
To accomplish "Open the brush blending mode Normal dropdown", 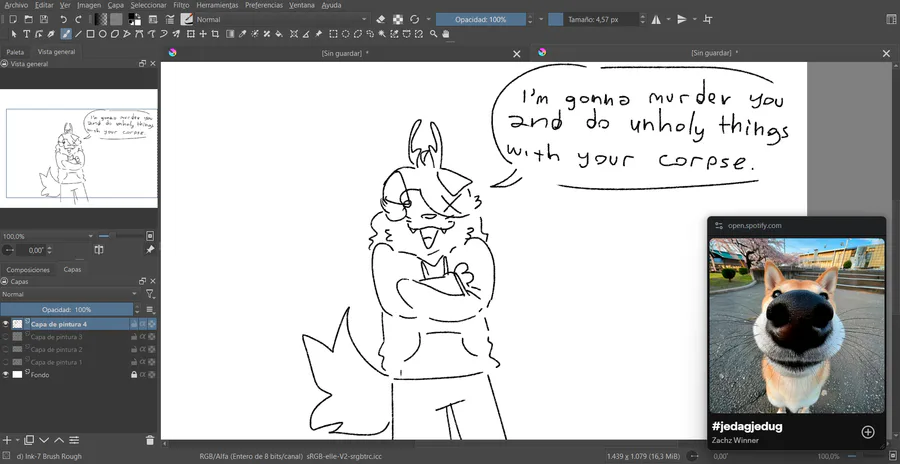I will [x=281, y=20].
